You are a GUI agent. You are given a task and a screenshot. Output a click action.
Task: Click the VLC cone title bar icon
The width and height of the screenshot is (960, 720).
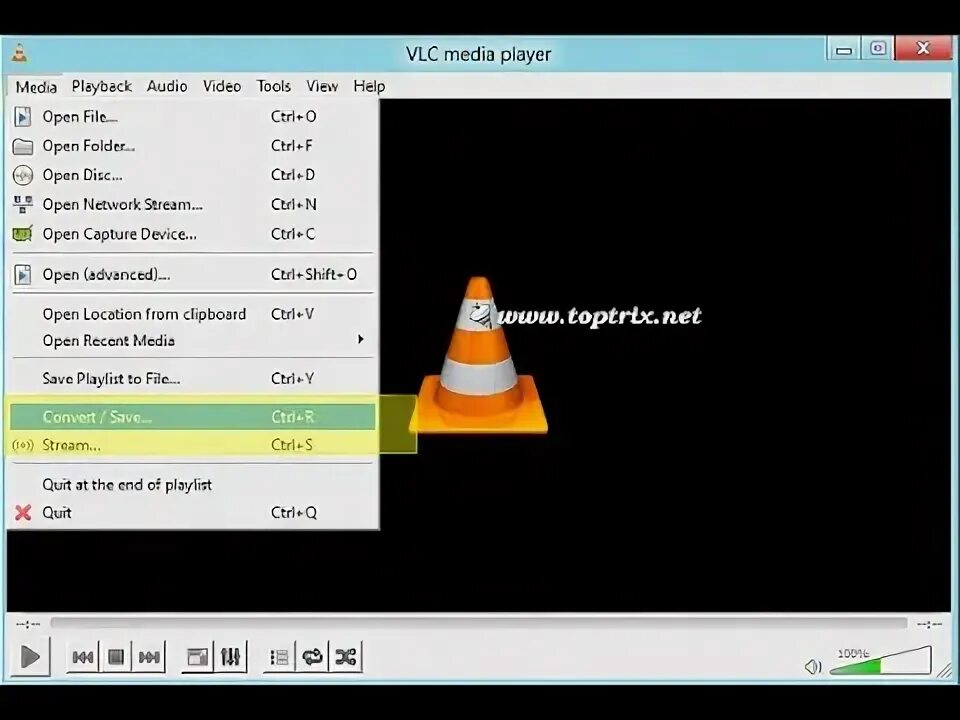[20, 53]
